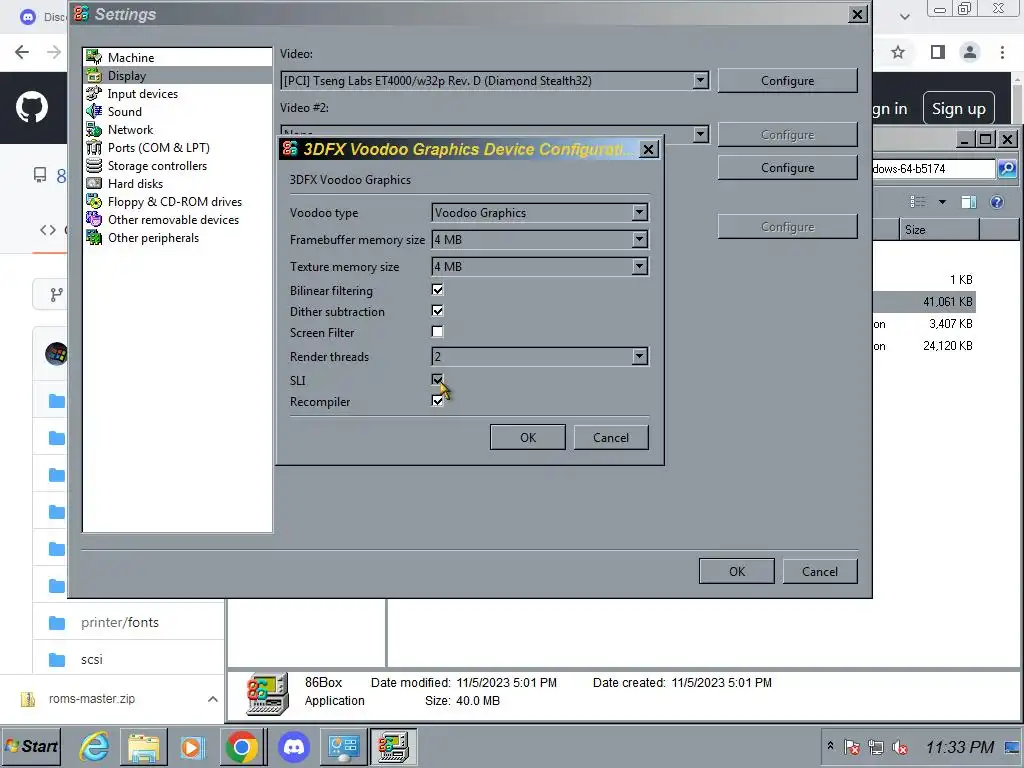This screenshot has width=1024, height=768.
Task: Bookmark this page with the star icon
Action: pos(898,52)
